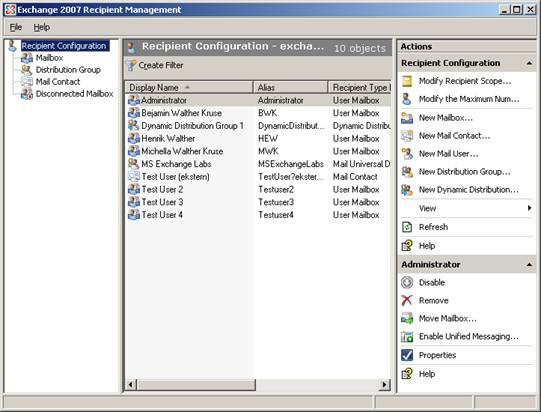Click Michella Walther Kruse mailbox icon
Viewport: 541px width, 412px height.
(134, 151)
